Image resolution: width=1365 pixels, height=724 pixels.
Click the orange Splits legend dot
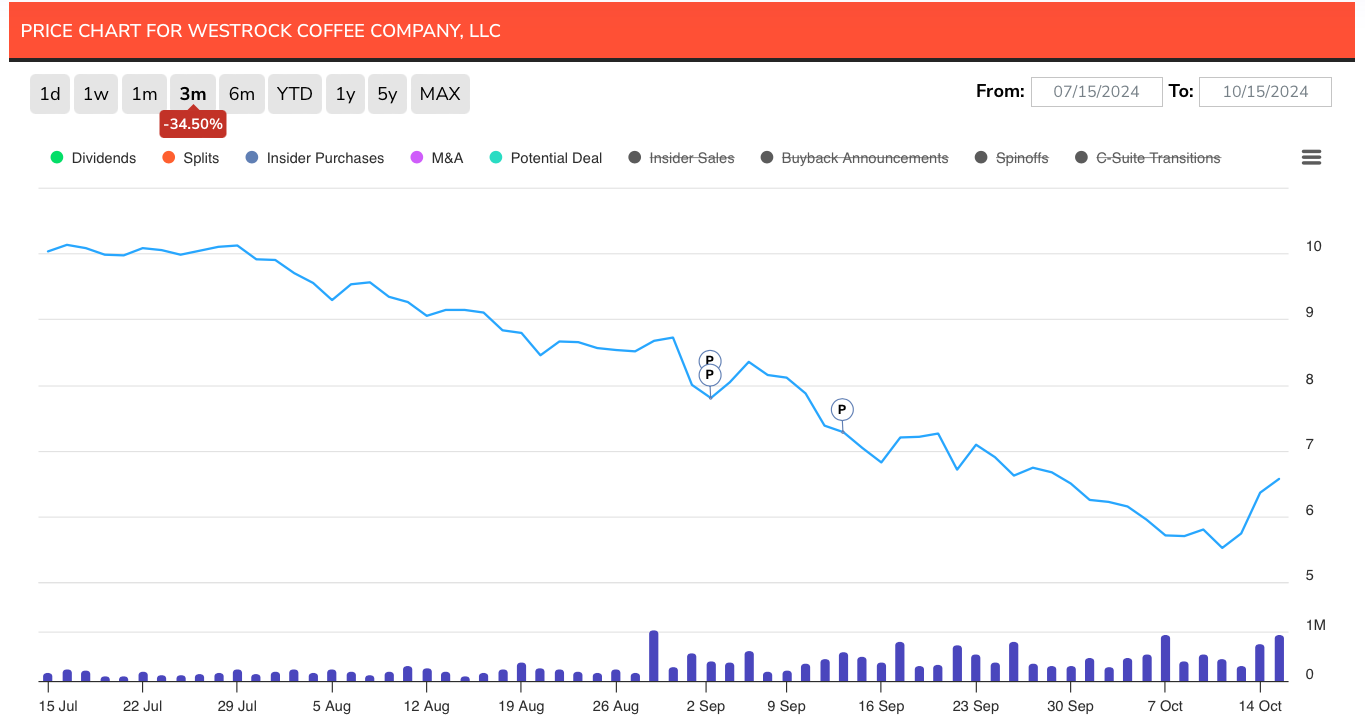click(168, 158)
